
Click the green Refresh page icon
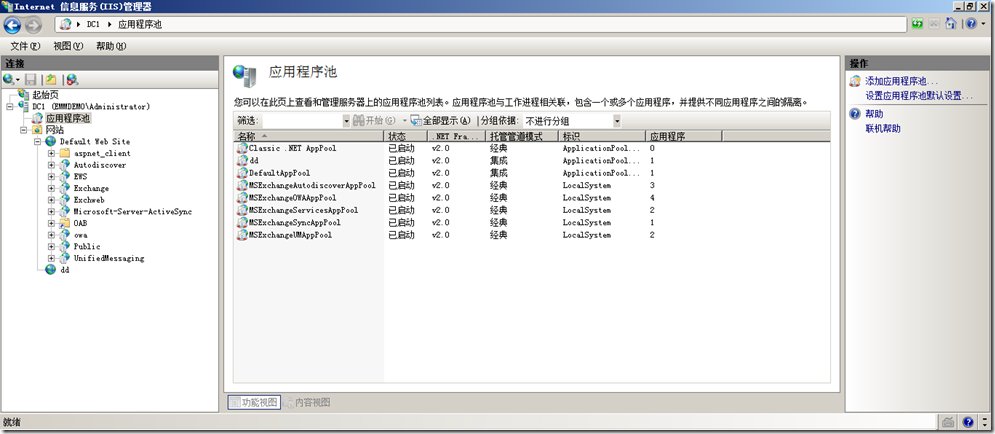[918, 24]
